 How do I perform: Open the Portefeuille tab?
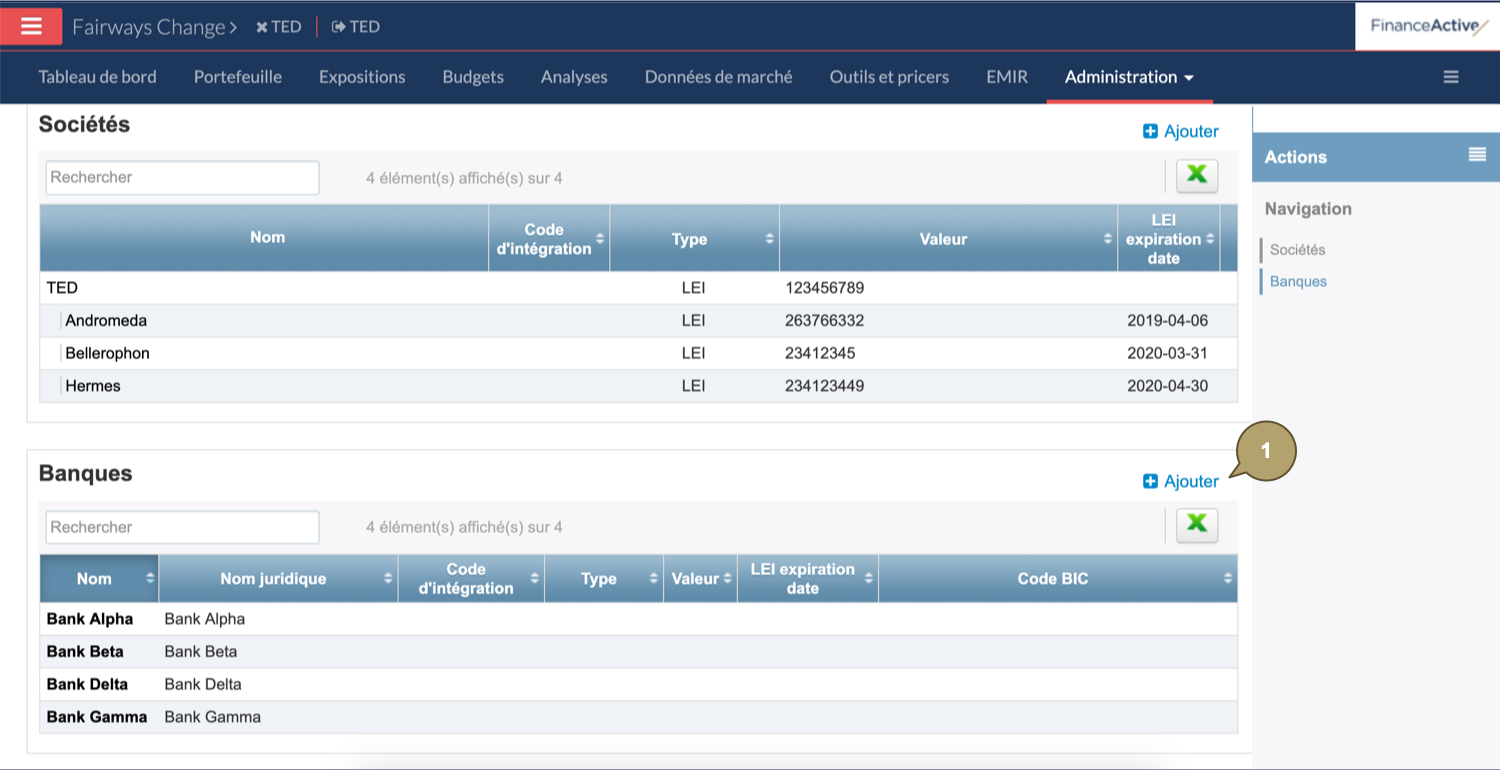[238, 77]
